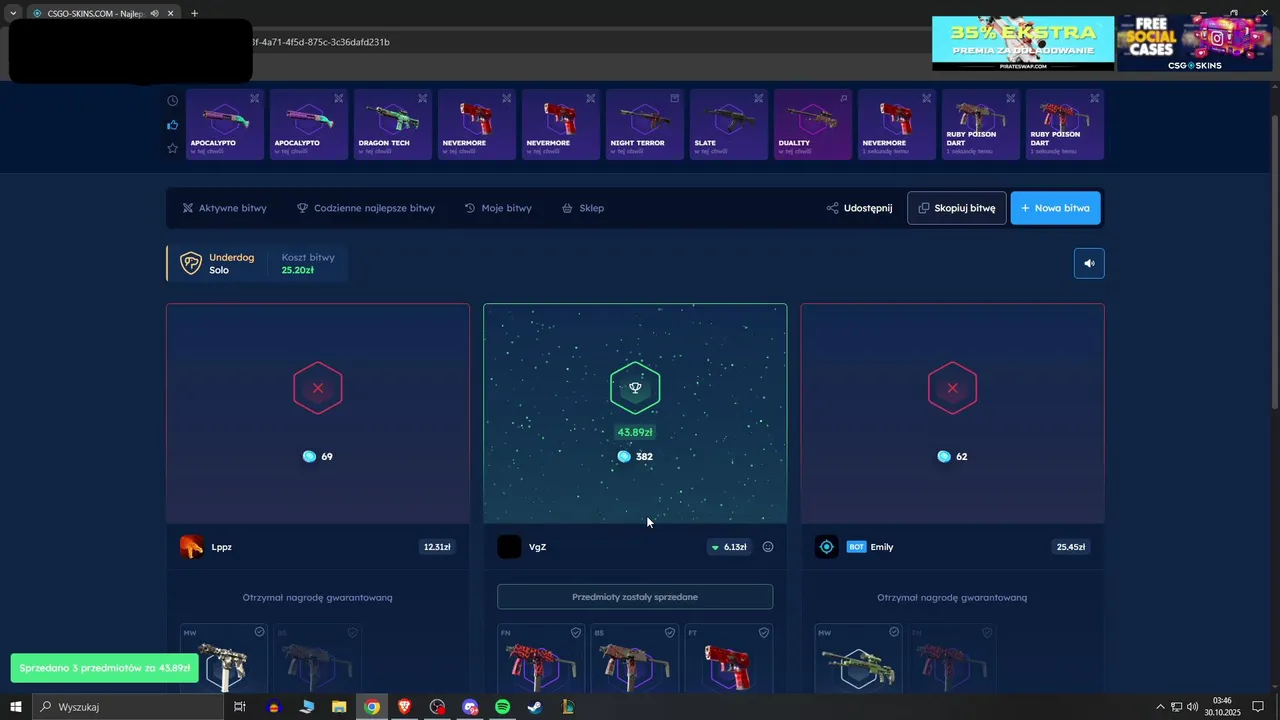Open the 35% Ekstra promo banner

pyautogui.click(x=1023, y=43)
